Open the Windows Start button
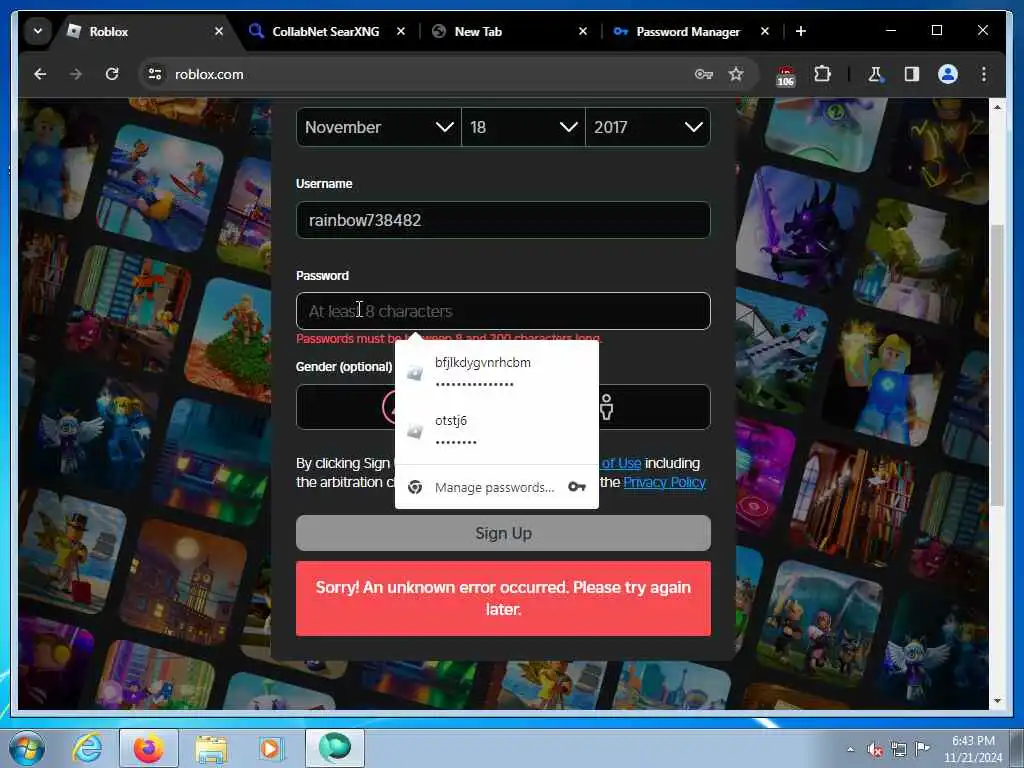The width and height of the screenshot is (1024, 768). 27,748
